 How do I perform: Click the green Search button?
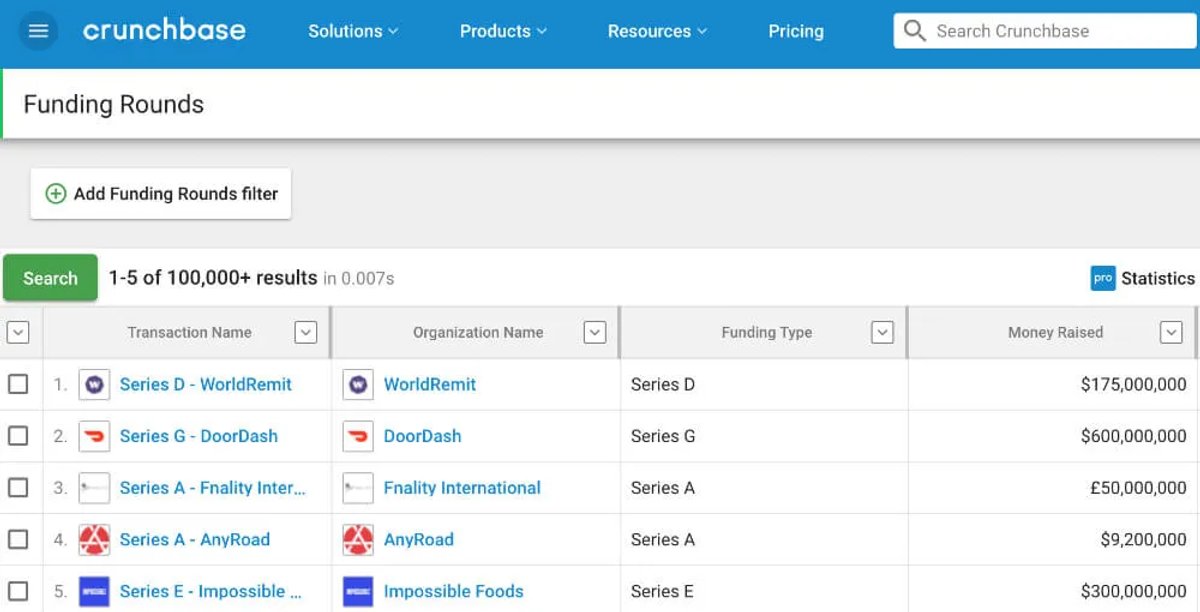coord(50,278)
